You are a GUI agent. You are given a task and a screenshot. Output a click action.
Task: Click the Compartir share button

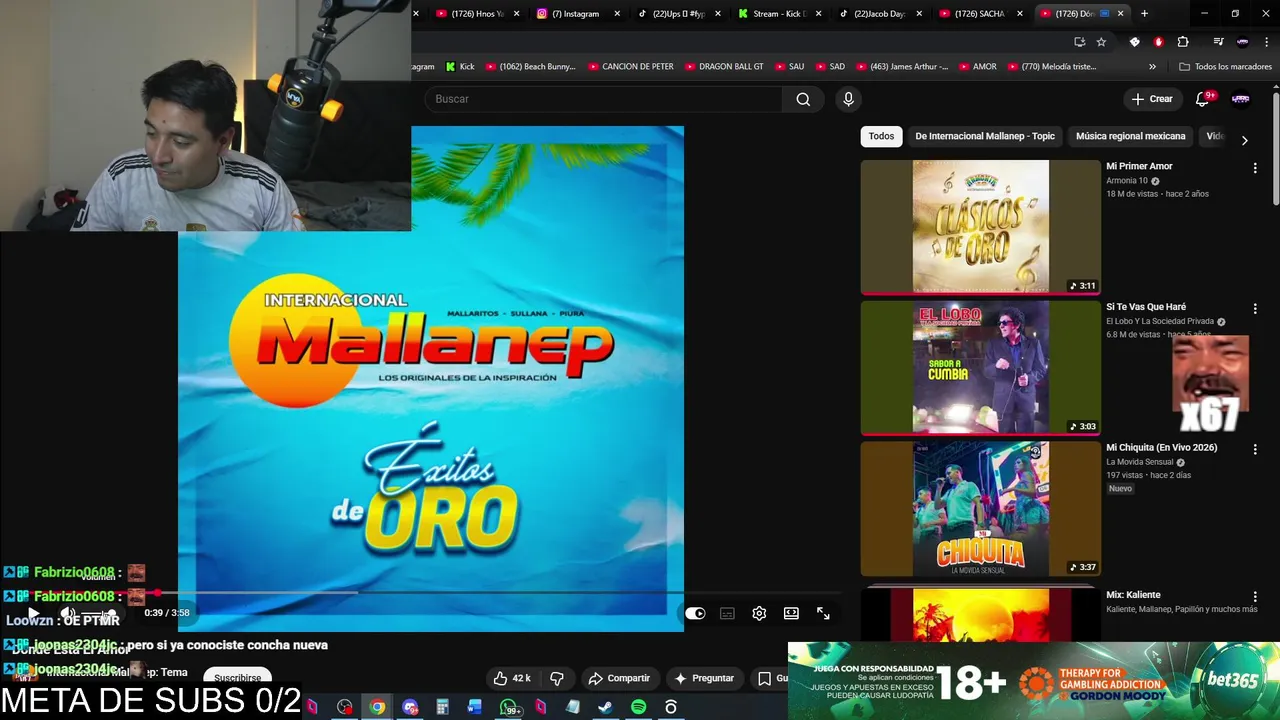[619, 678]
